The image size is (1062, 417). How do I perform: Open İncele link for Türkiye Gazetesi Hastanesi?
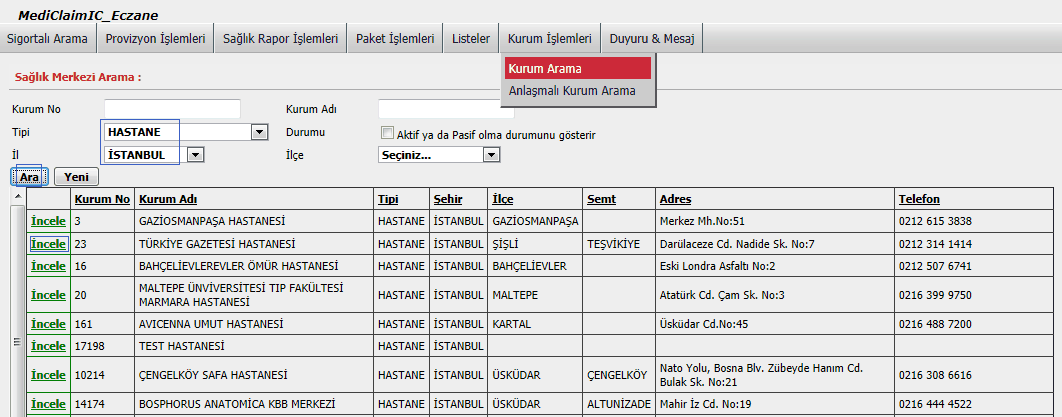pyautogui.click(x=48, y=243)
